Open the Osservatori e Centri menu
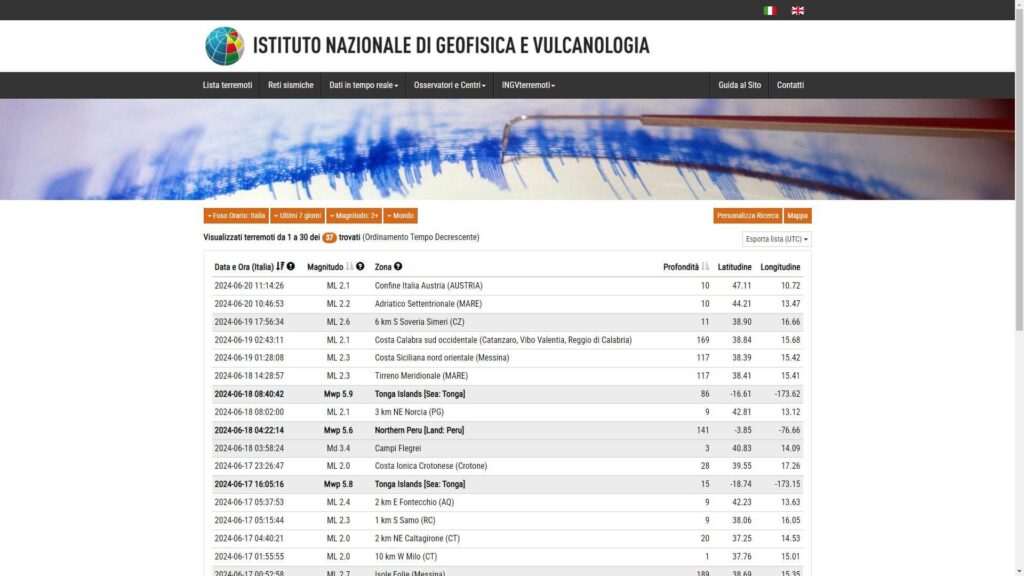 pyautogui.click(x=449, y=85)
